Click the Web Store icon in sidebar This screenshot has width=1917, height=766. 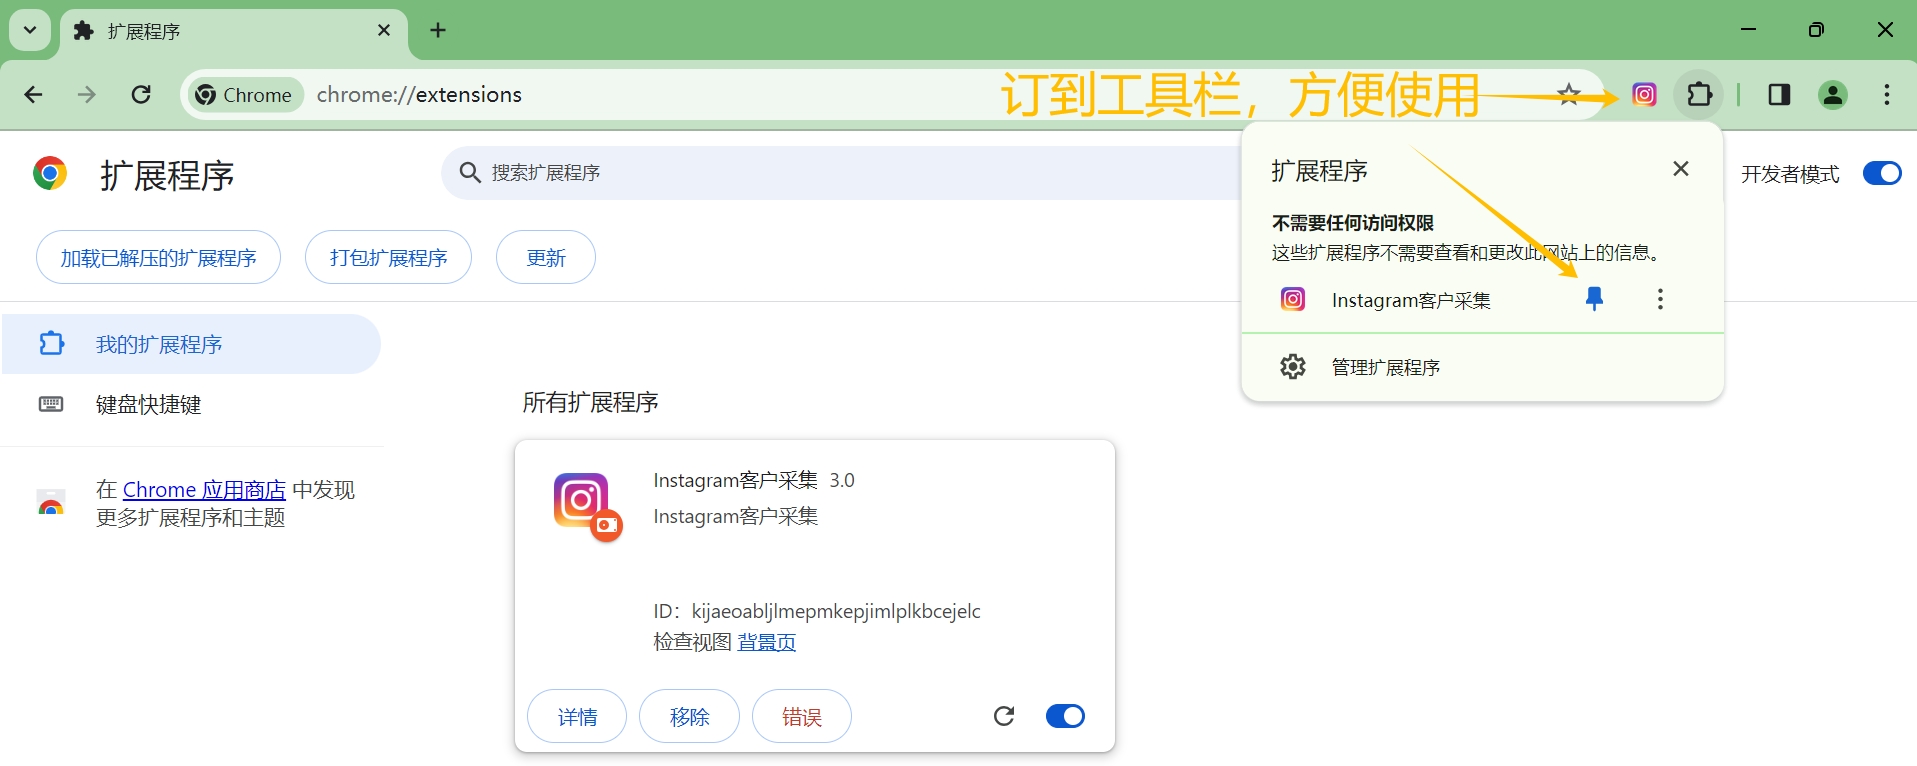click(x=51, y=503)
